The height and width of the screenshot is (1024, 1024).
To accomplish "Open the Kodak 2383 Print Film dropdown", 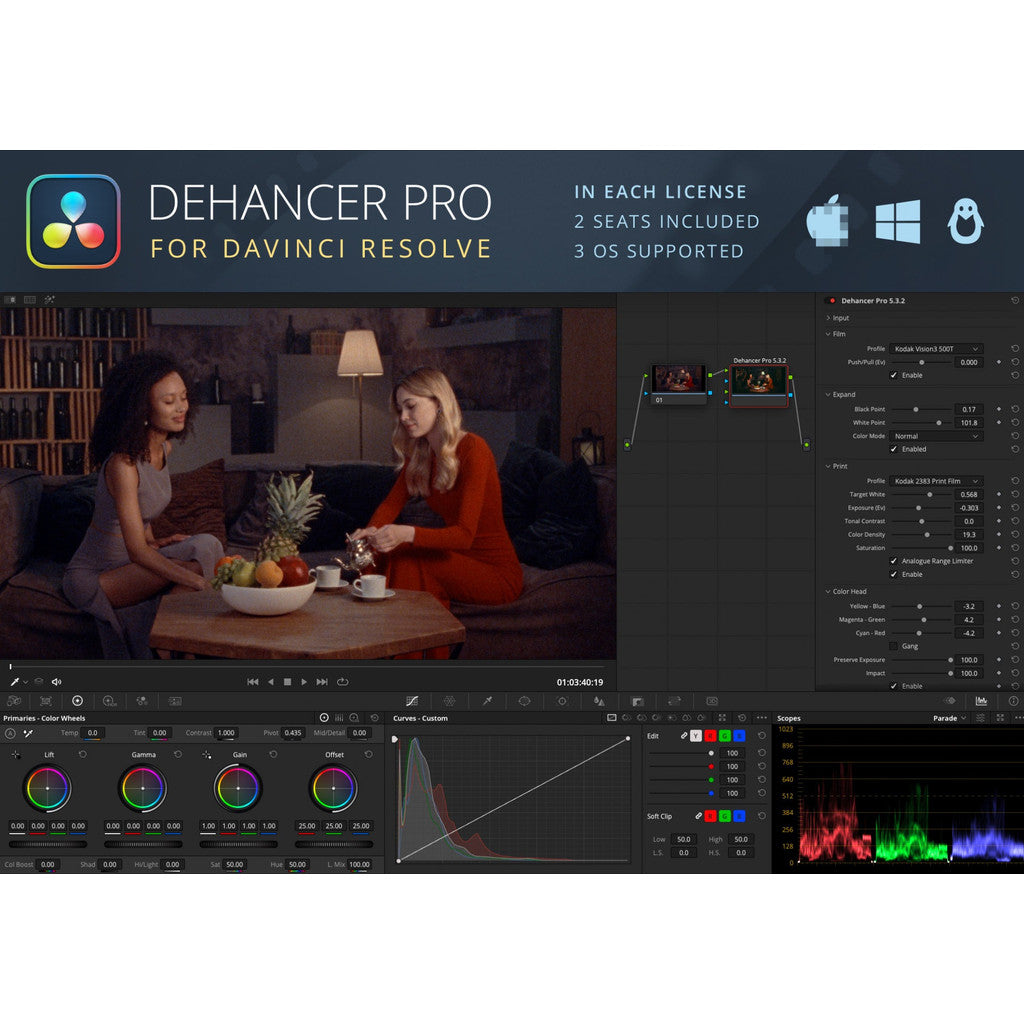I will point(936,481).
